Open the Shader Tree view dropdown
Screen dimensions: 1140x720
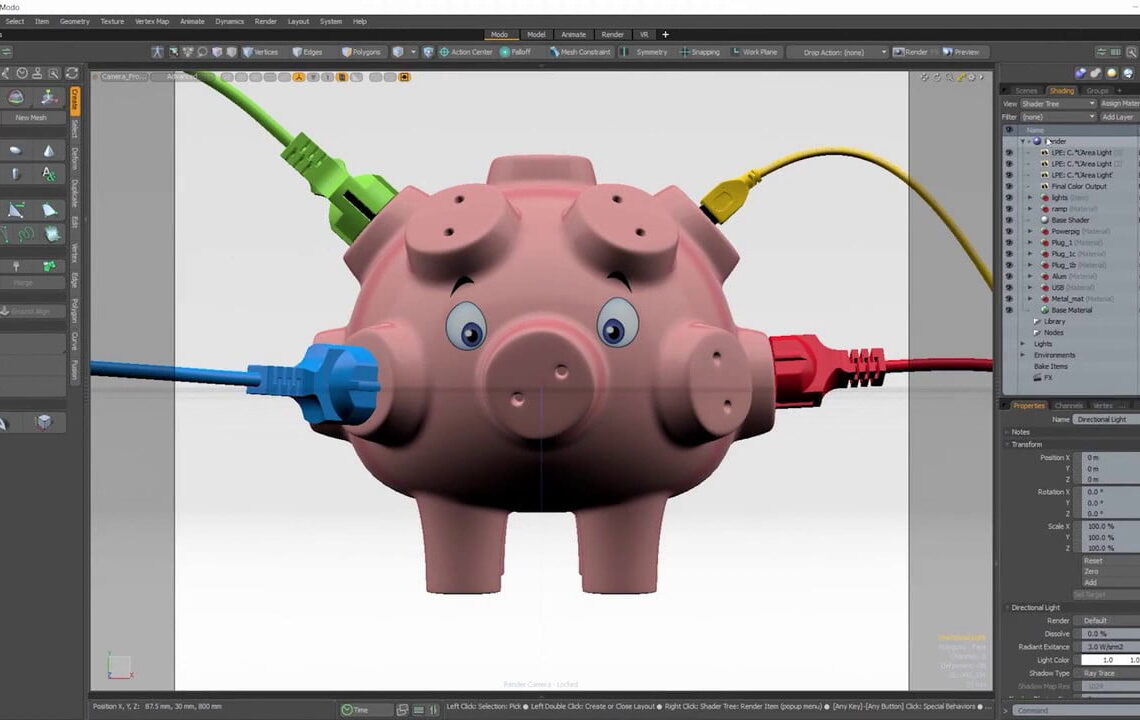pos(1057,104)
